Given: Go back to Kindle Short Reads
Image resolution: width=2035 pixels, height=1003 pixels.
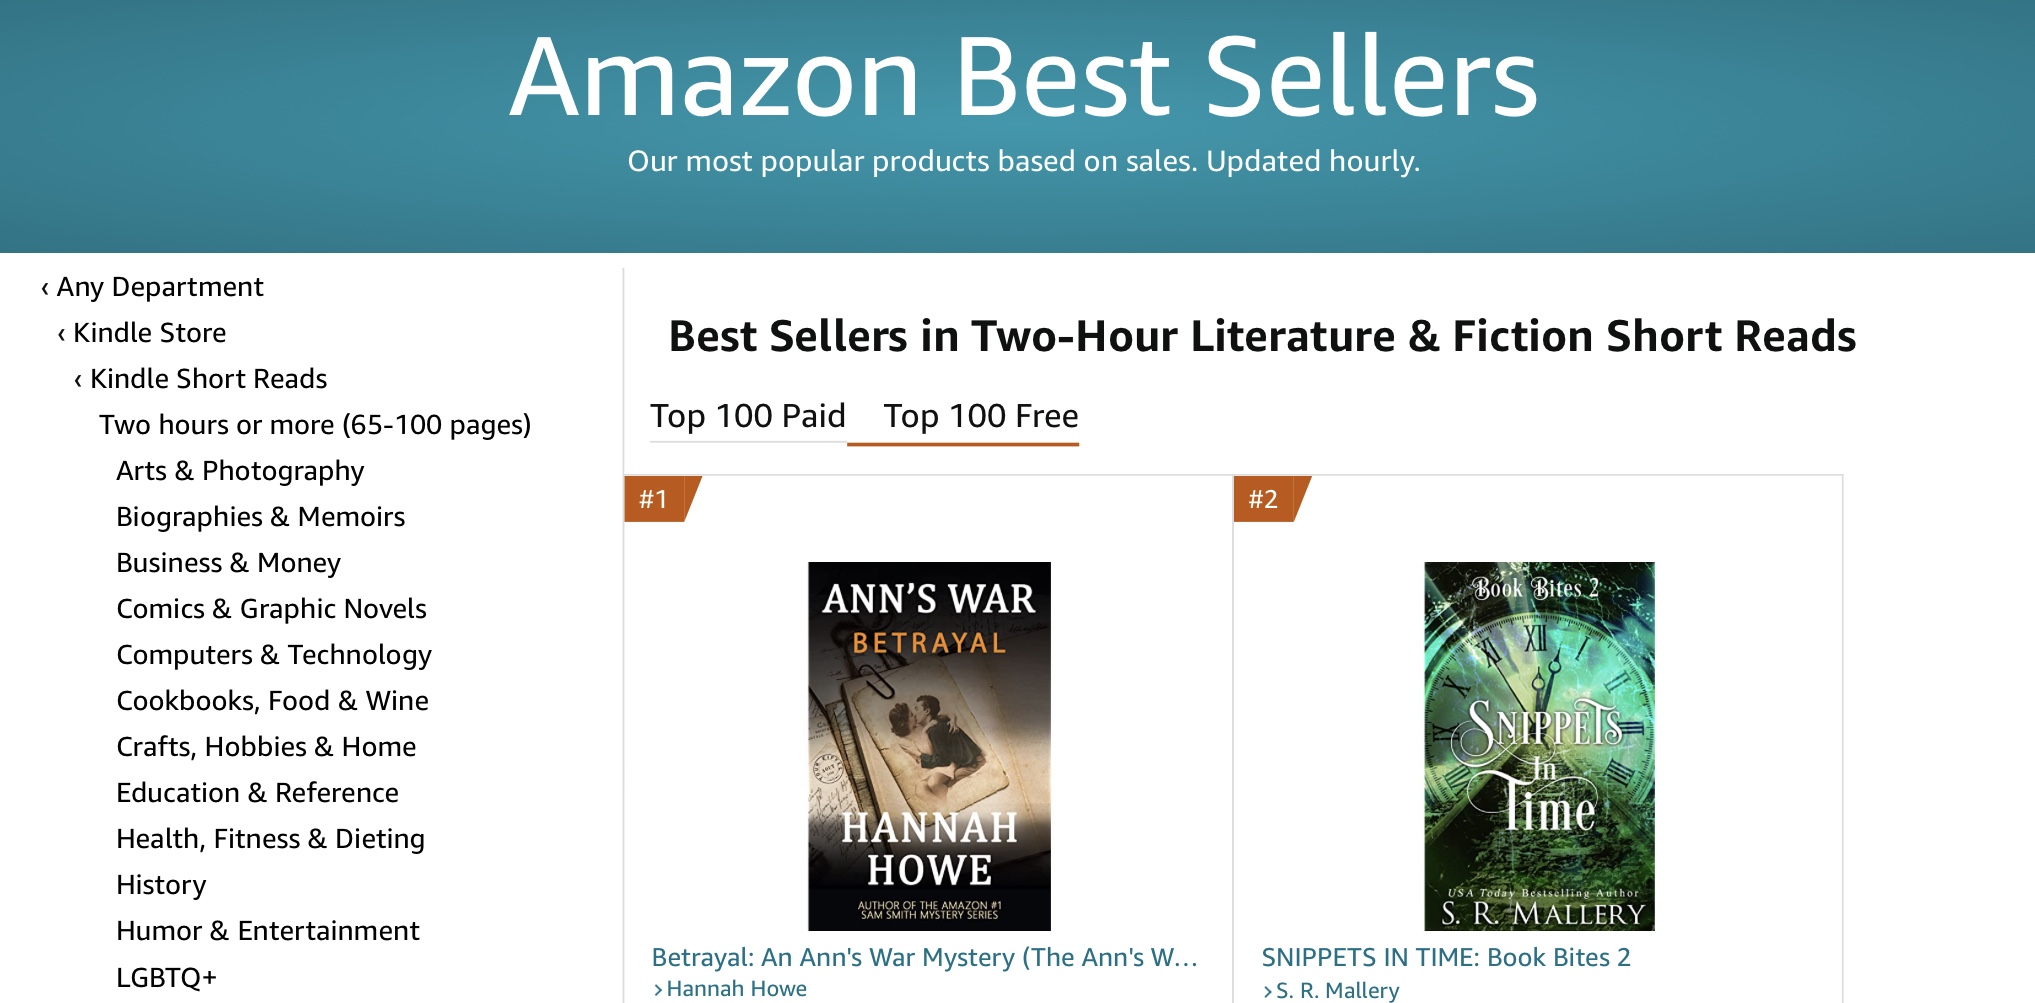Looking at the screenshot, I should [208, 379].
